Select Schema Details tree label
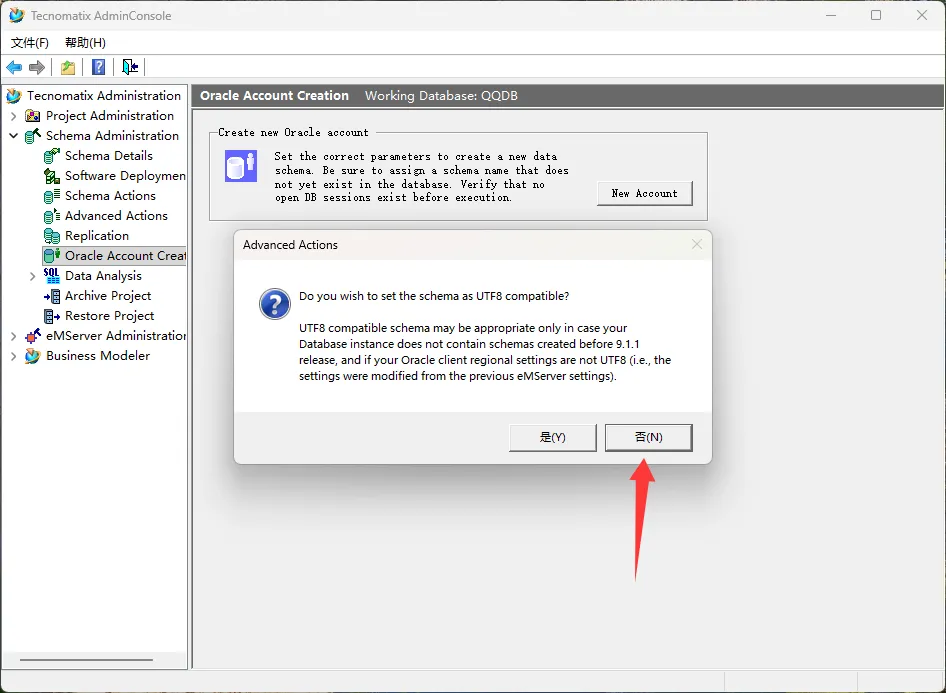 109,156
